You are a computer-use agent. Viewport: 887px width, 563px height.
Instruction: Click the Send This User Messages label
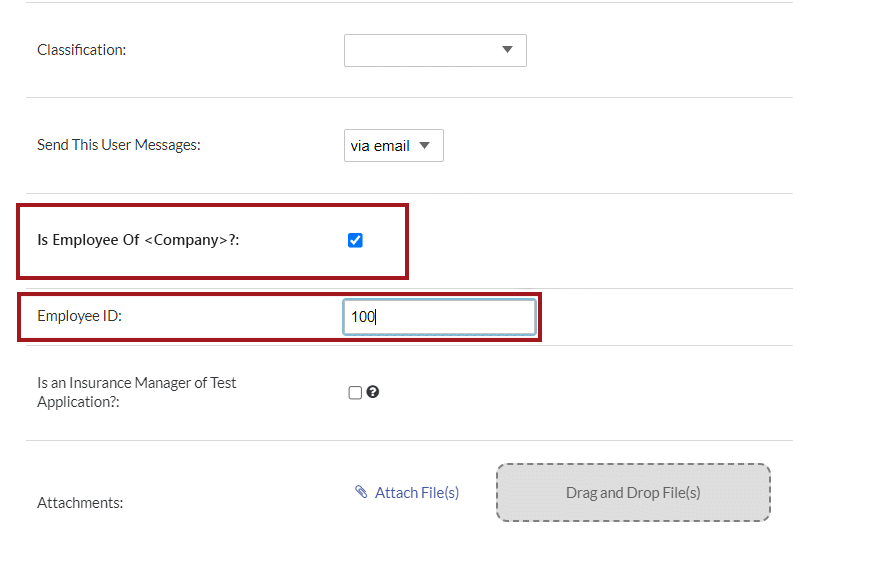tap(119, 145)
